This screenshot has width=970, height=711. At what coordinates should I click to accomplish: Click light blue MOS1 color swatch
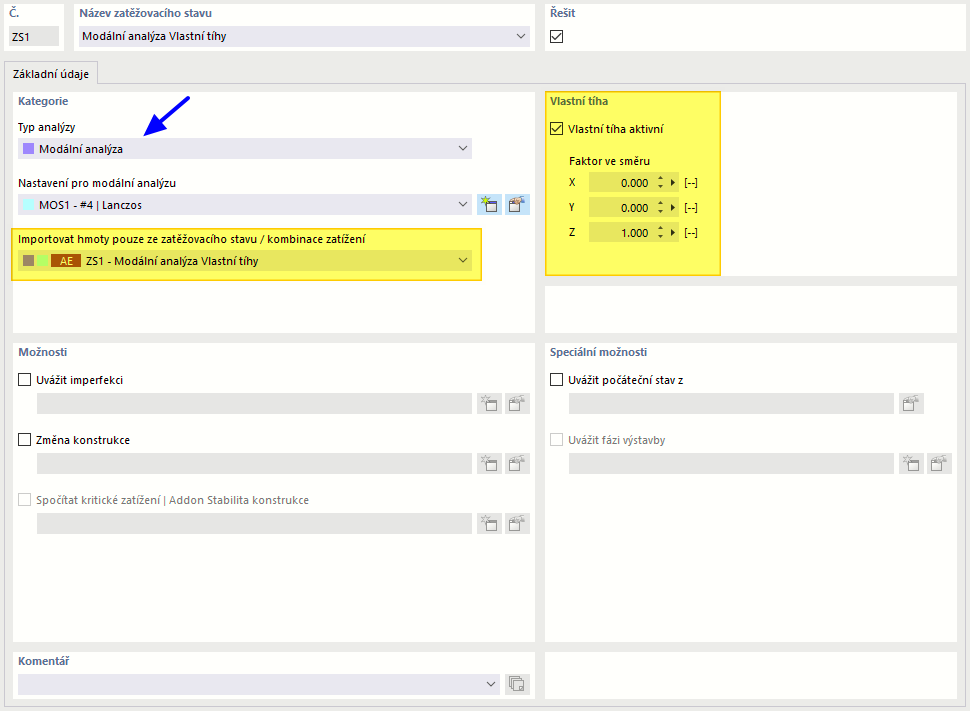click(x=28, y=205)
